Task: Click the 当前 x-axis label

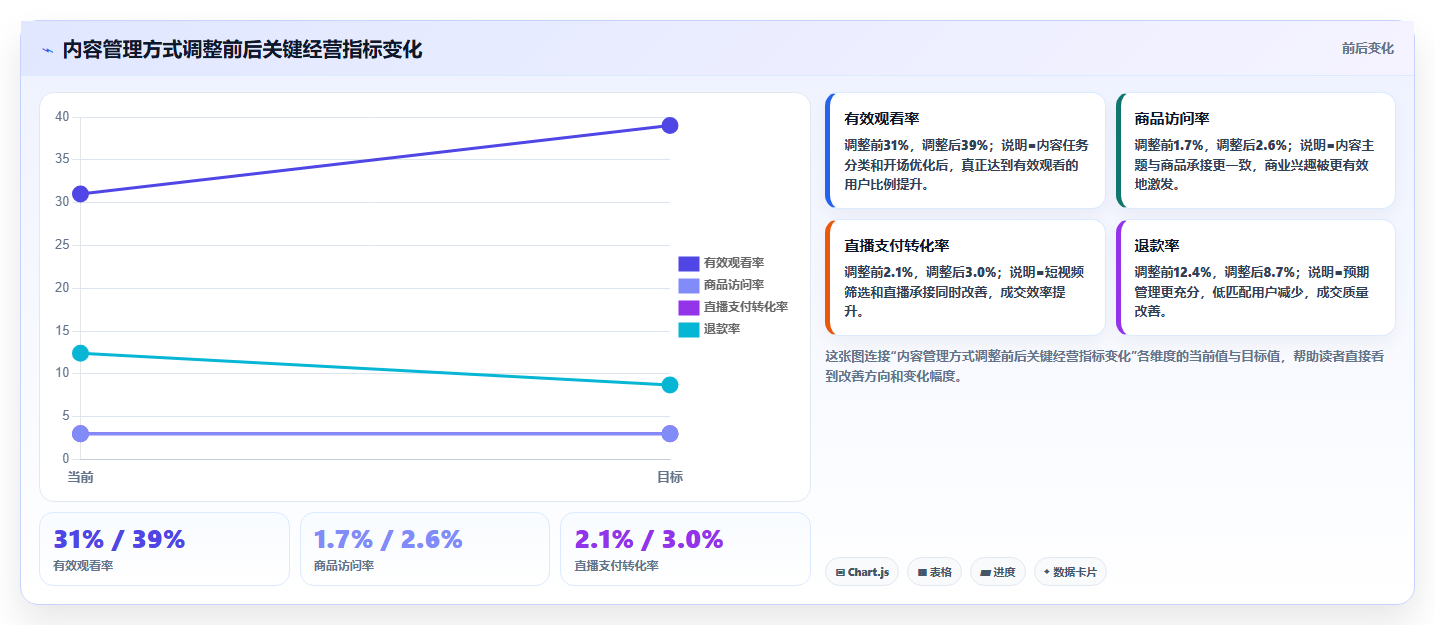Action: [x=80, y=478]
